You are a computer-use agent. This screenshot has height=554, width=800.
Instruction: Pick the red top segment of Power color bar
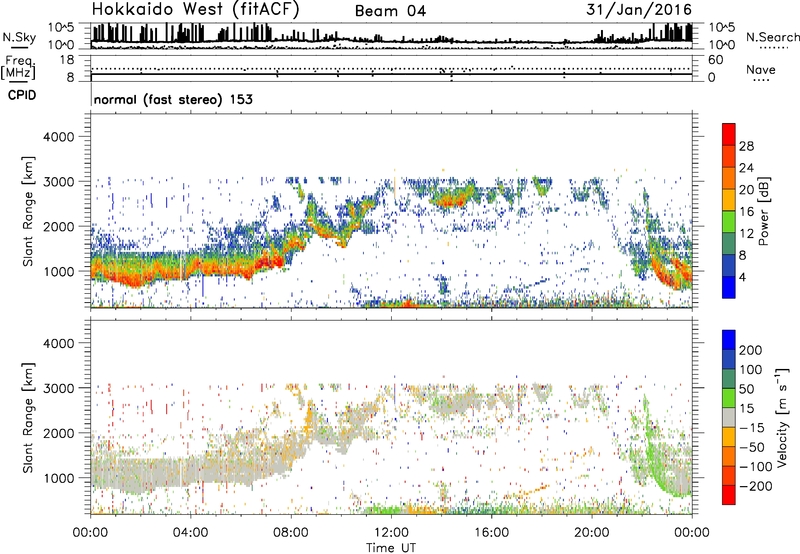coord(729,134)
